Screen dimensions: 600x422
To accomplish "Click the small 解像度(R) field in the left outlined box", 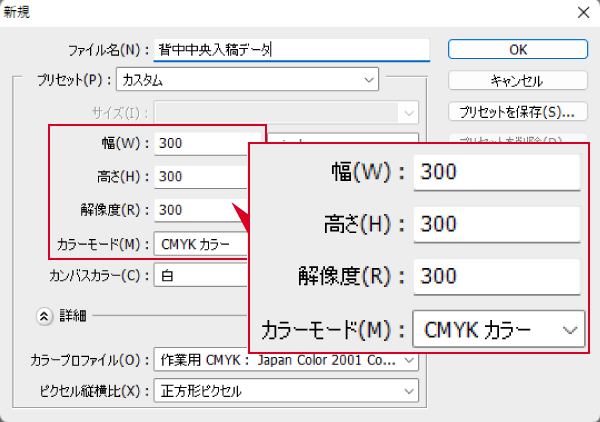I will pos(200,210).
